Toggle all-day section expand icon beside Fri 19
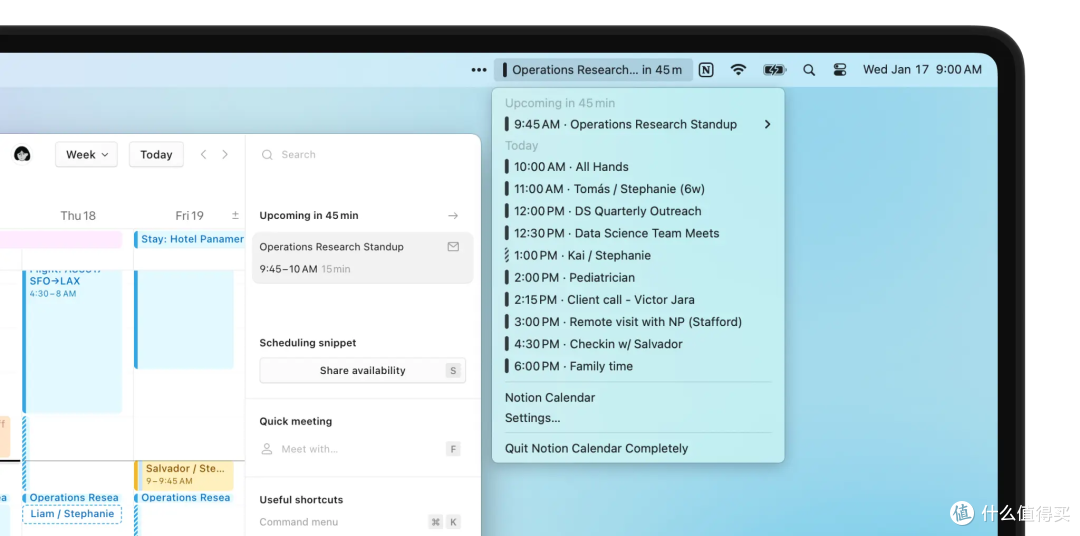 tap(235, 216)
